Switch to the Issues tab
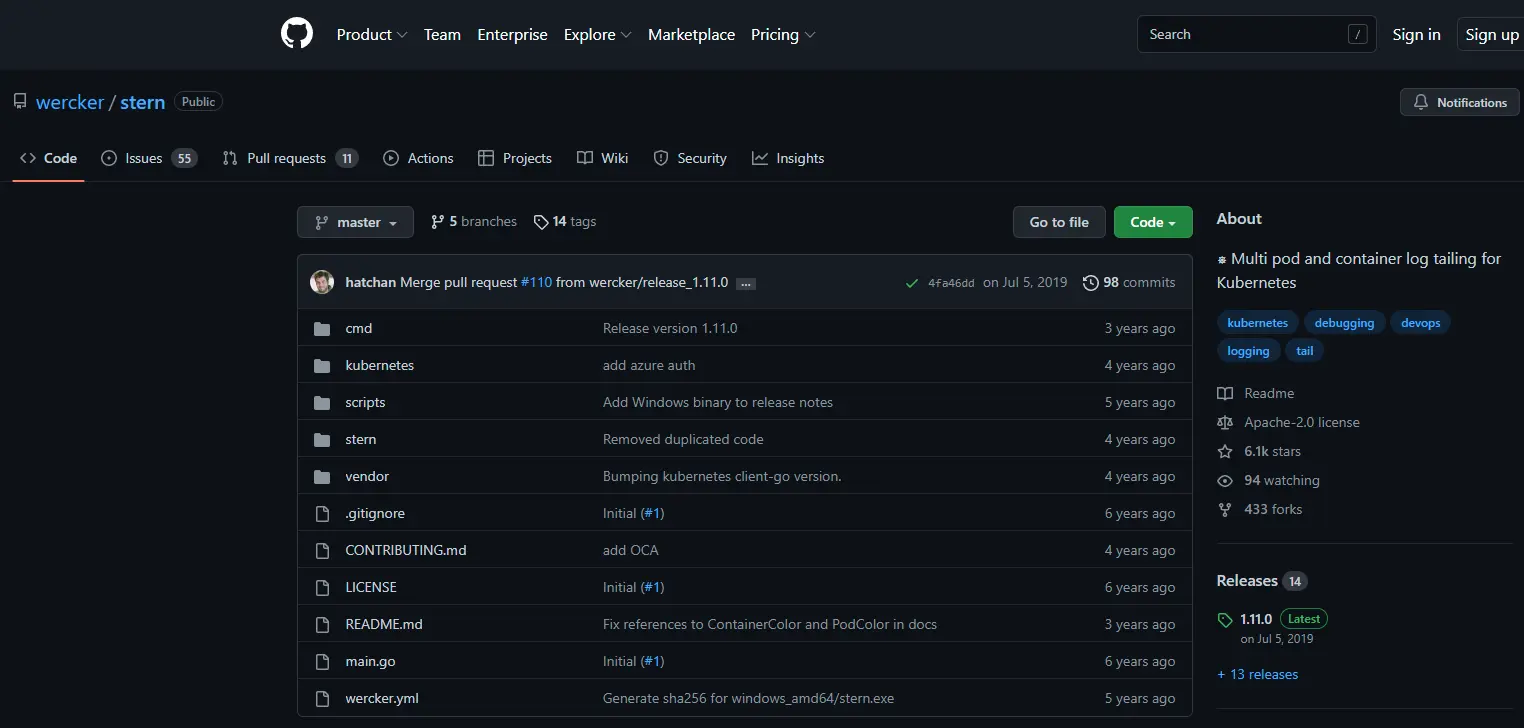Viewport: 1524px width, 728px height. pyautogui.click(x=150, y=158)
